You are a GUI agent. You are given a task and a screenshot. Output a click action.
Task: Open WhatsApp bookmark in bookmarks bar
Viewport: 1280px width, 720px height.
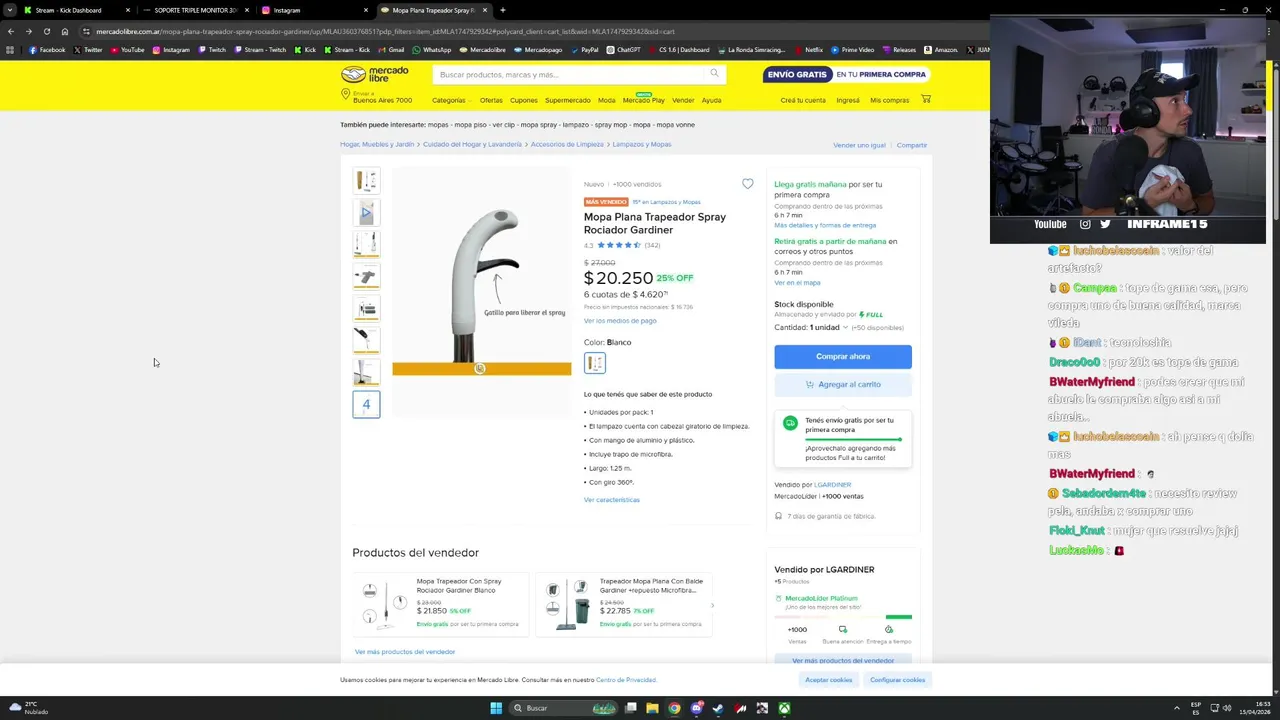(x=432, y=49)
